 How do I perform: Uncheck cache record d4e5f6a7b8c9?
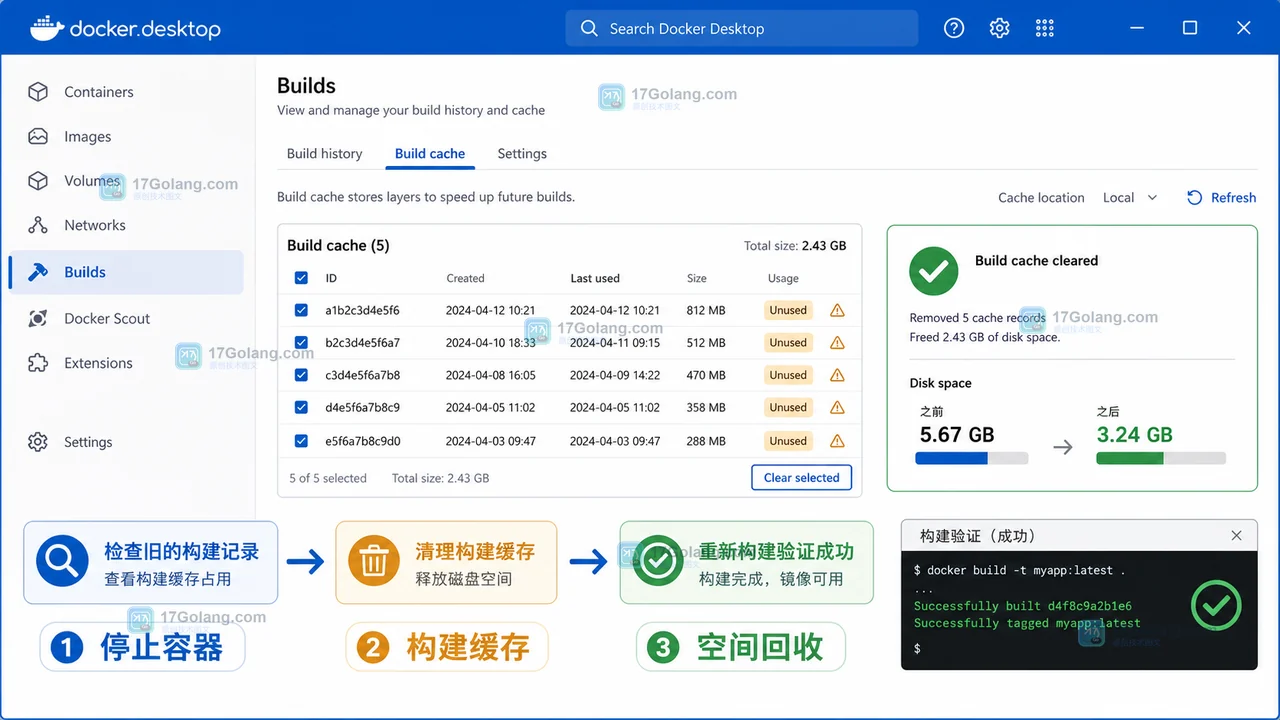301,407
